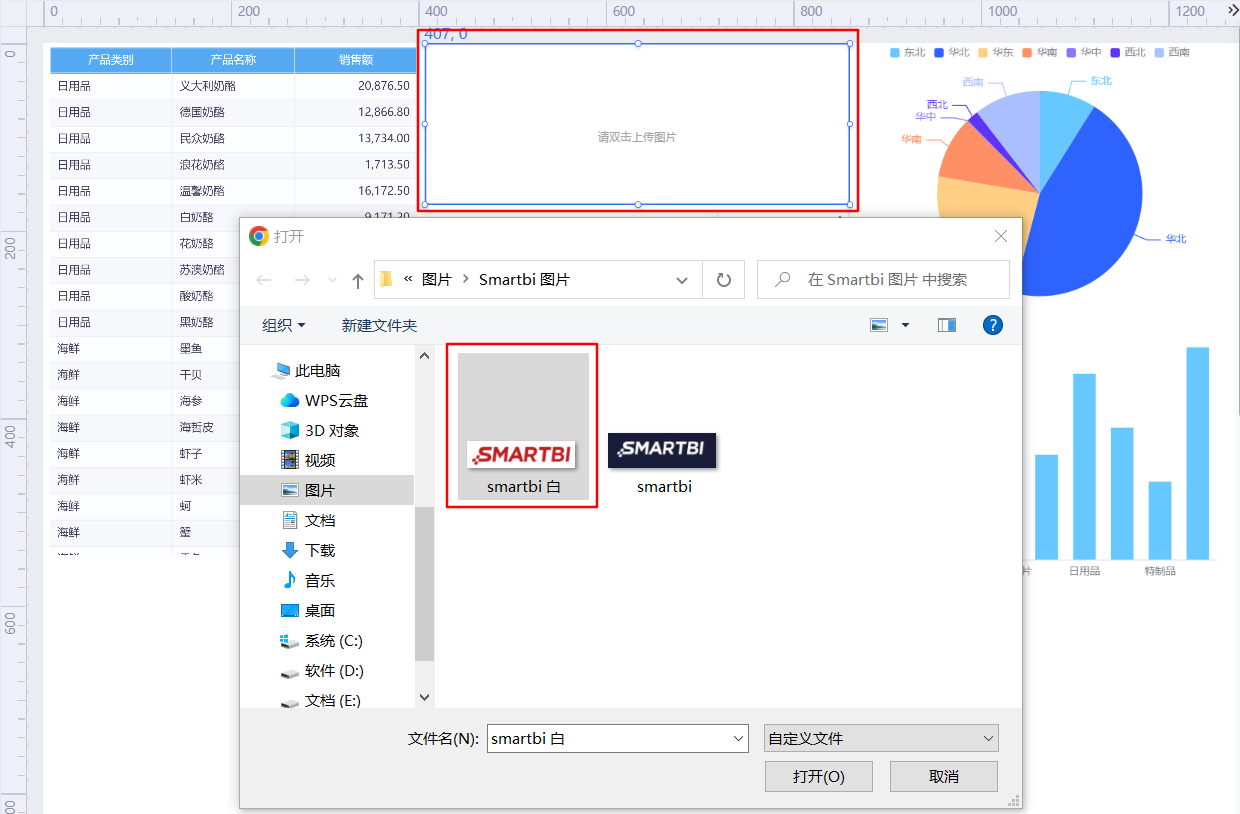Click 销售额 table header
1240x814 pixels.
[x=356, y=60]
